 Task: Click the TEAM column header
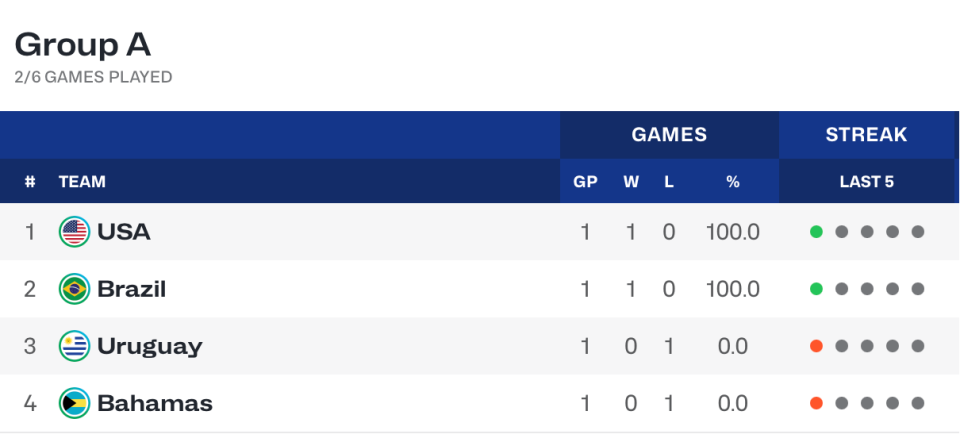click(x=82, y=182)
